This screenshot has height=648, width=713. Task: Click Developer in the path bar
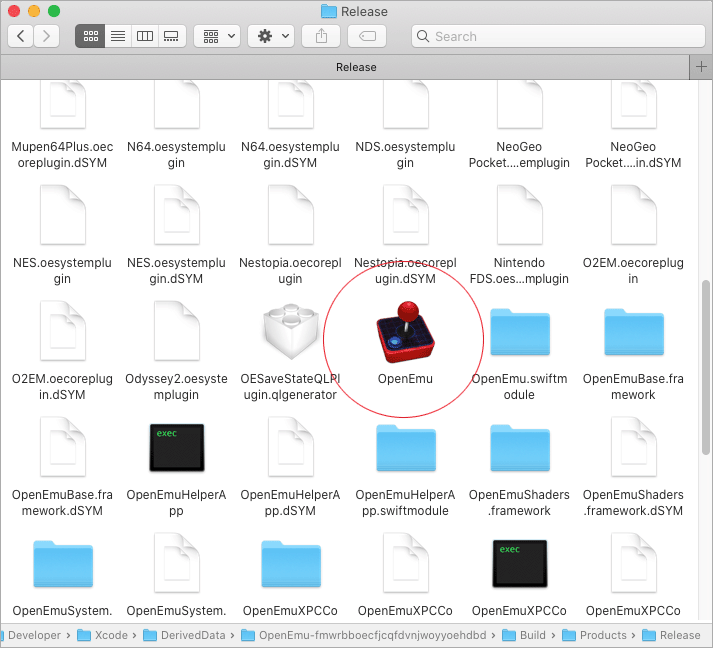point(34,635)
